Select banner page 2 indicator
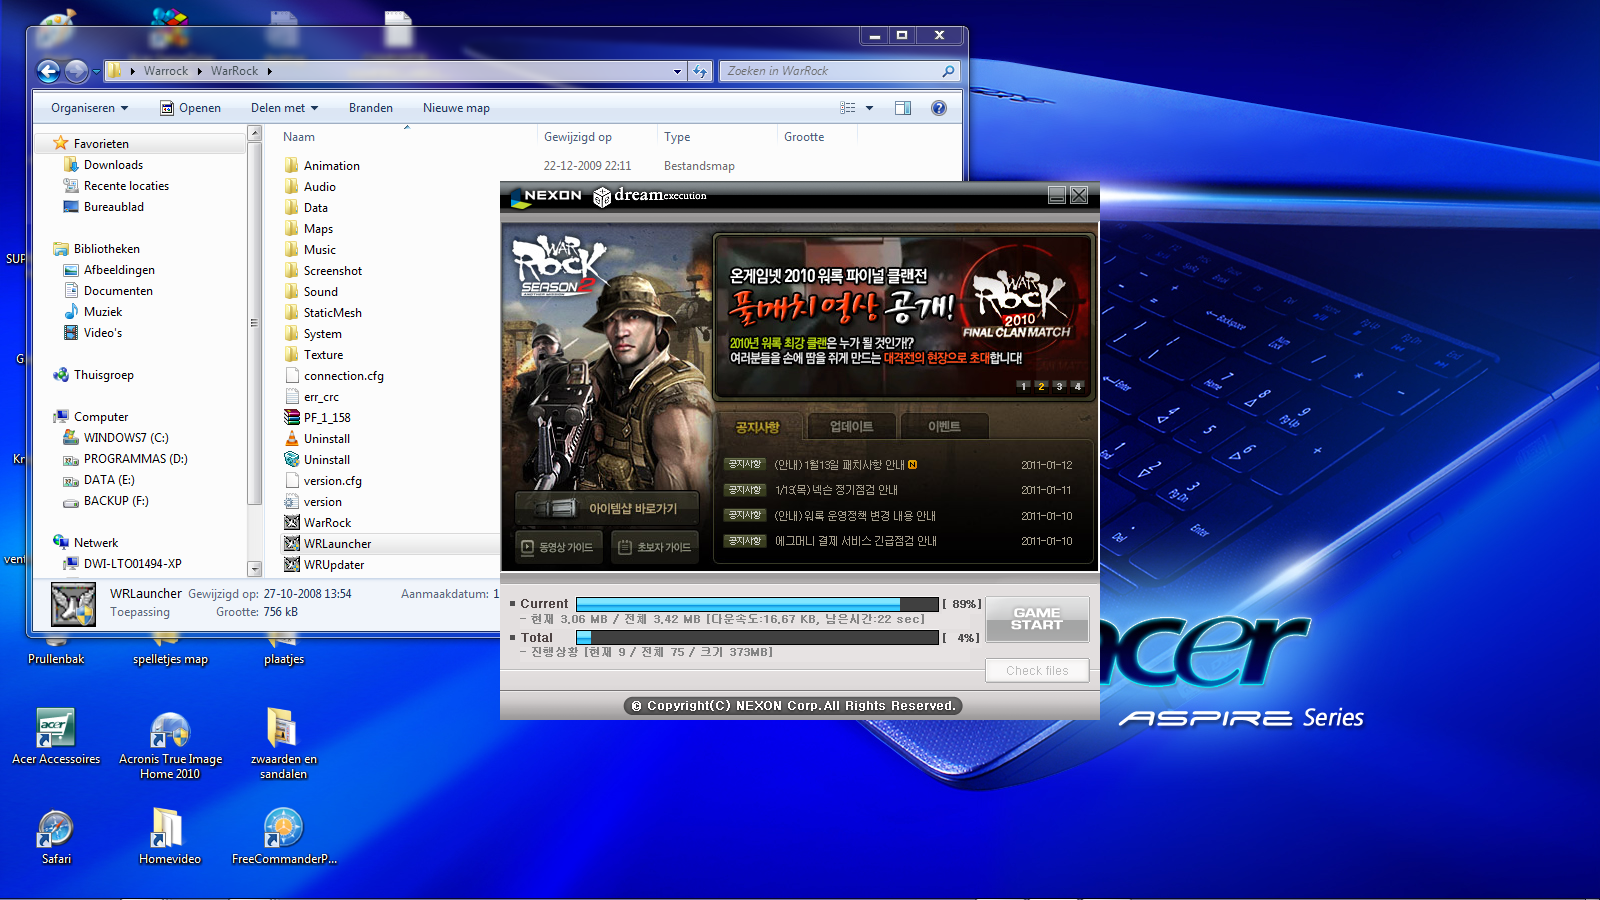The image size is (1600, 900). click(x=1041, y=386)
